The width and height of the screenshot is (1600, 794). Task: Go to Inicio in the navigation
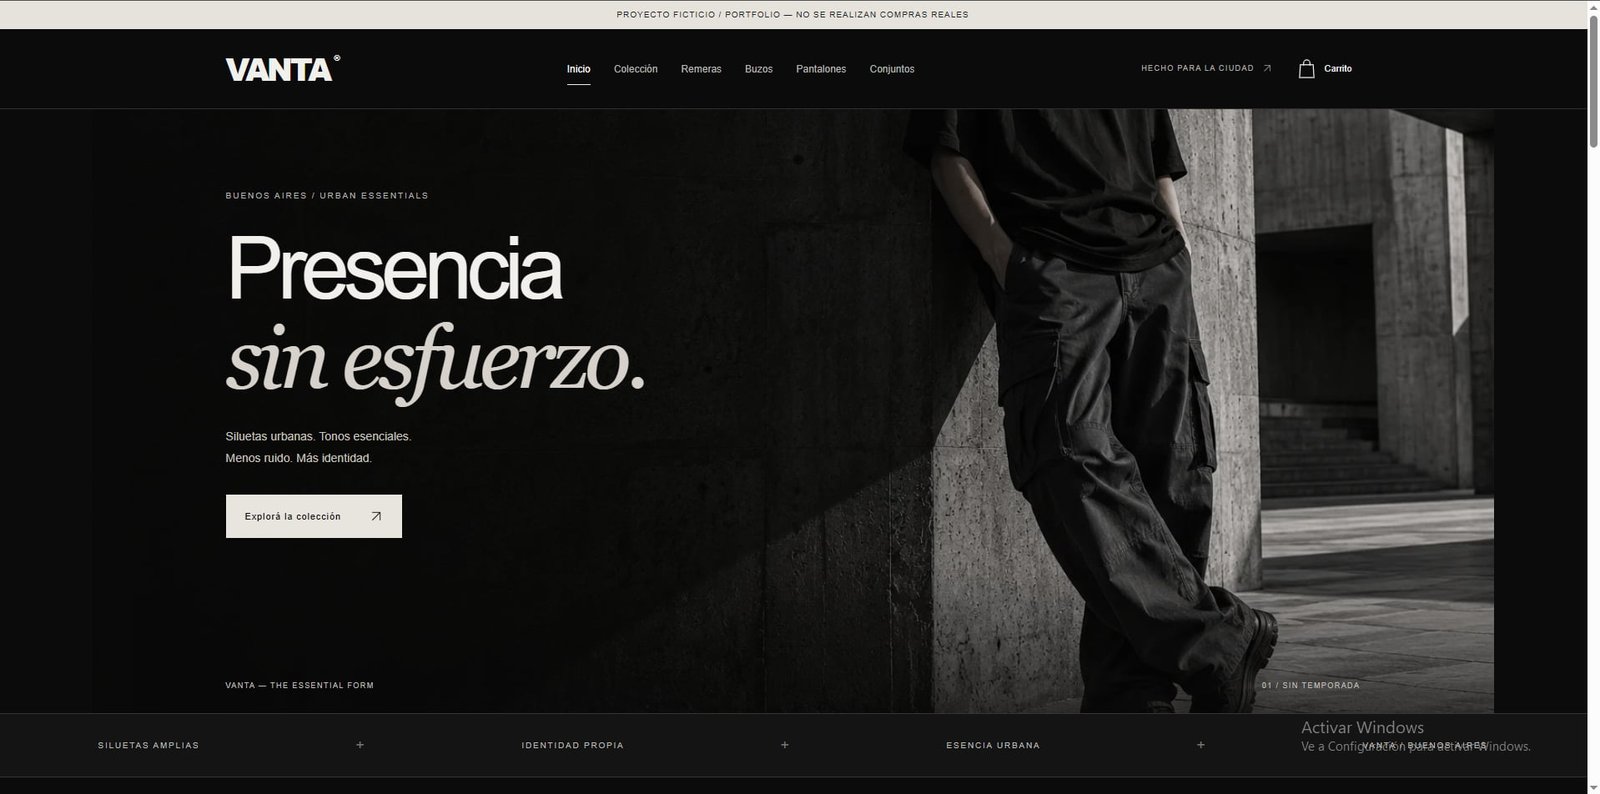click(578, 69)
